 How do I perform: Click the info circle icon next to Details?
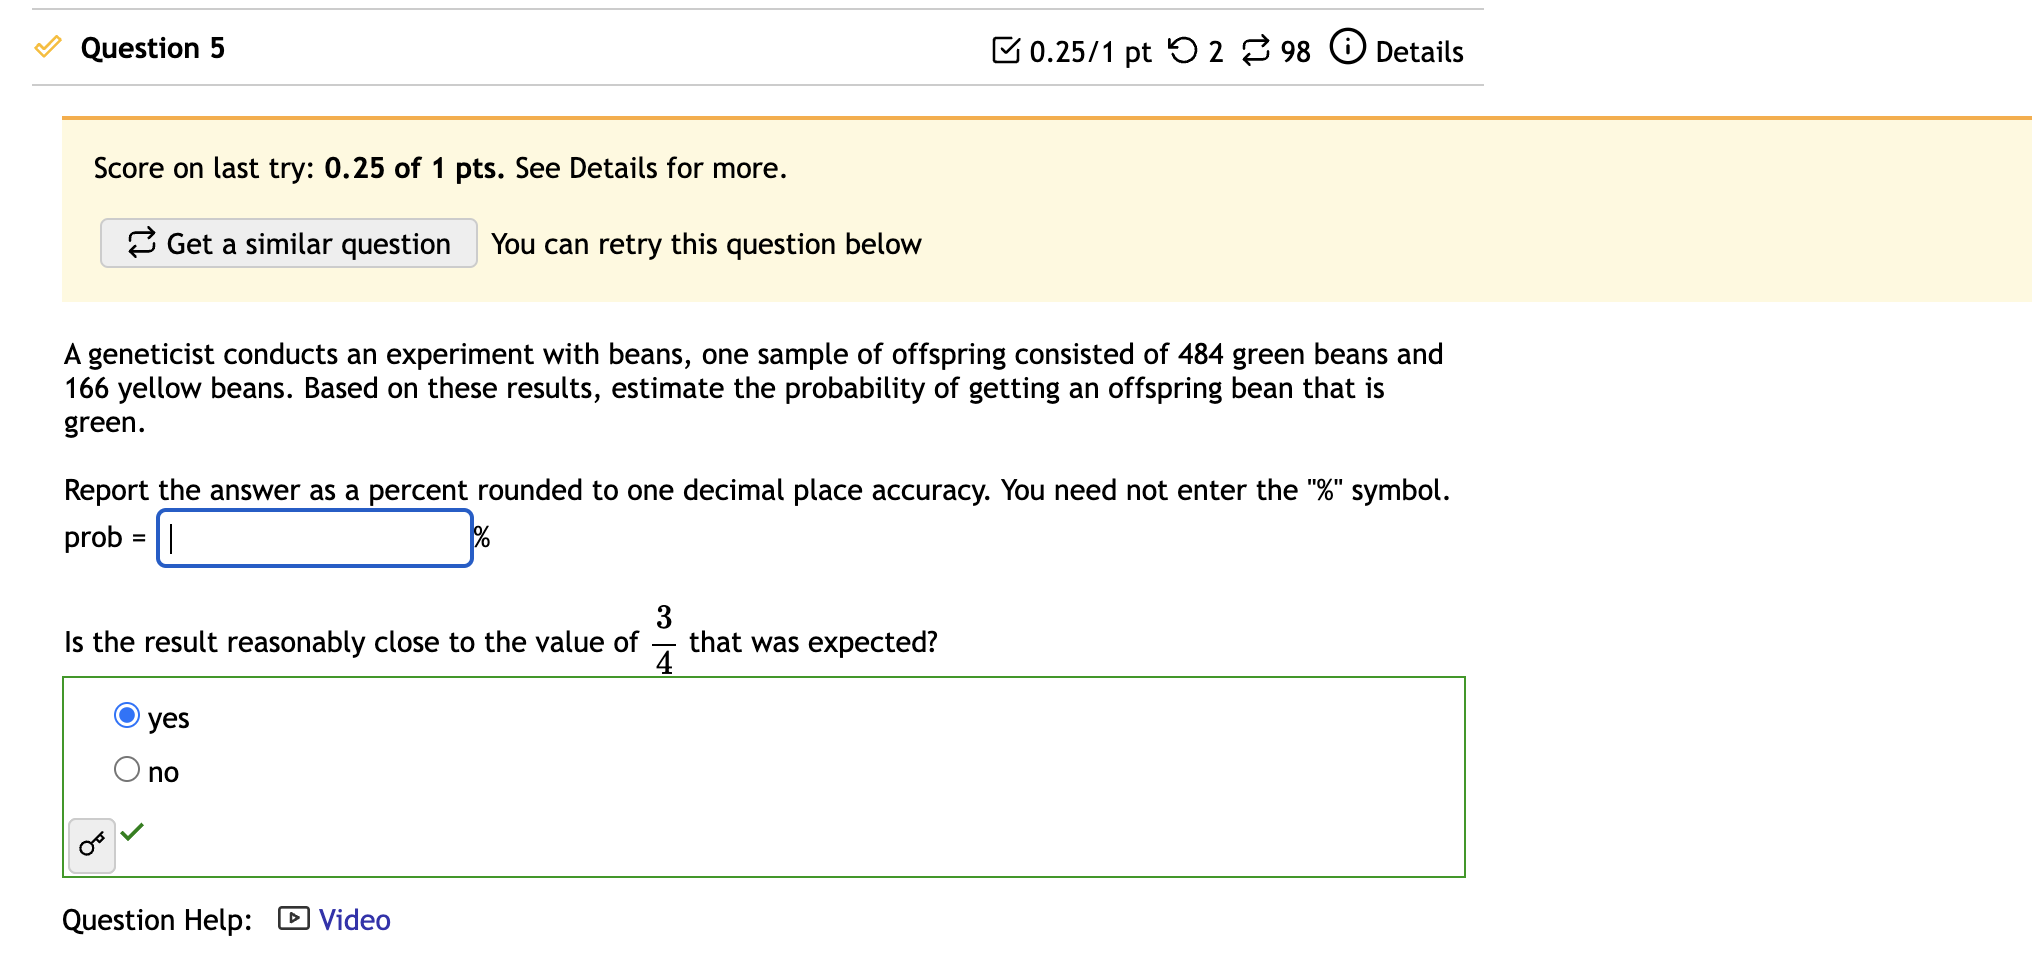1347,46
